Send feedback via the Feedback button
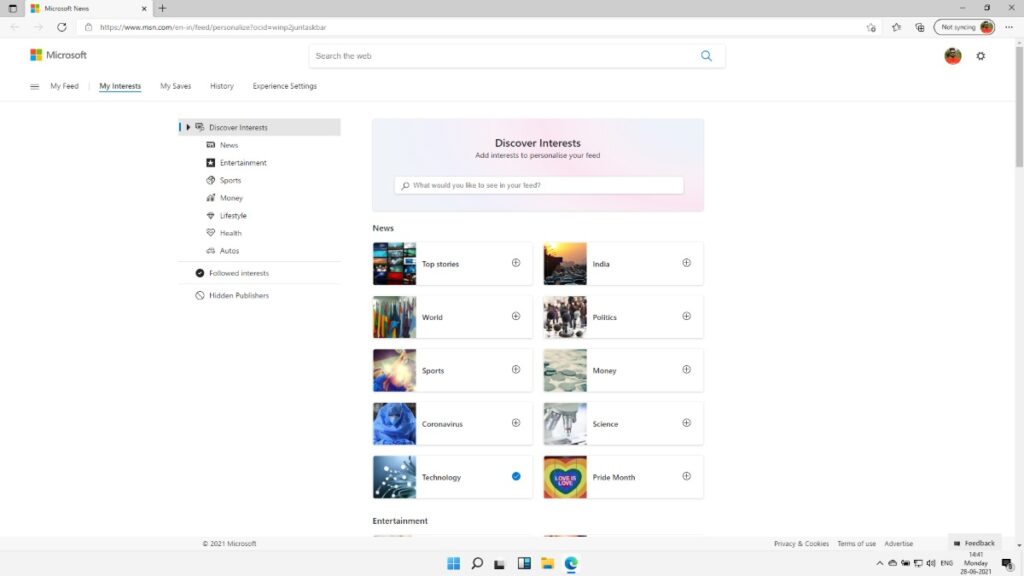 click(x=973, y=542)
